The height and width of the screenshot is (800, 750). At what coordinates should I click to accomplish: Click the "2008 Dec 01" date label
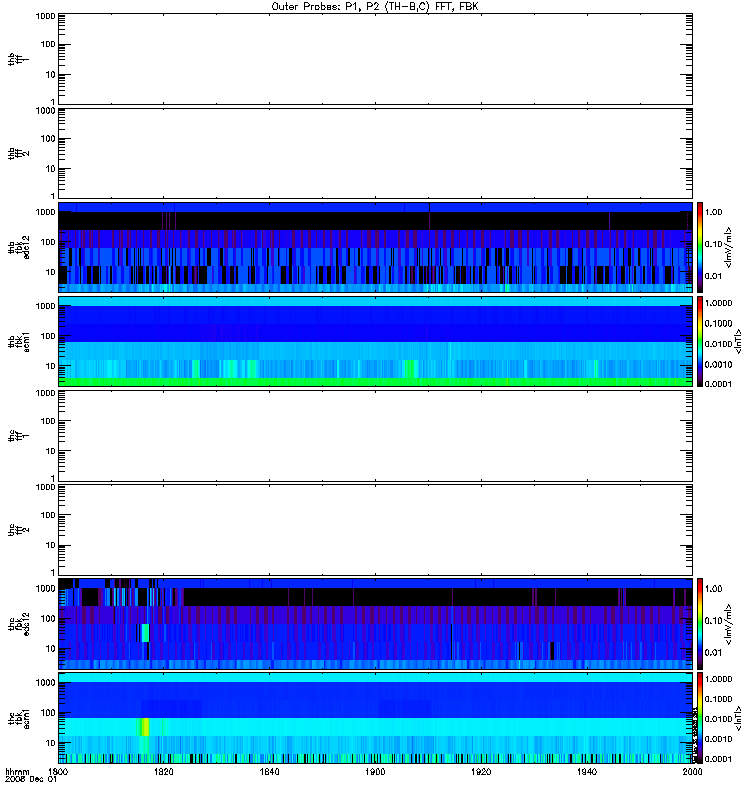click(x=31, y=779)
